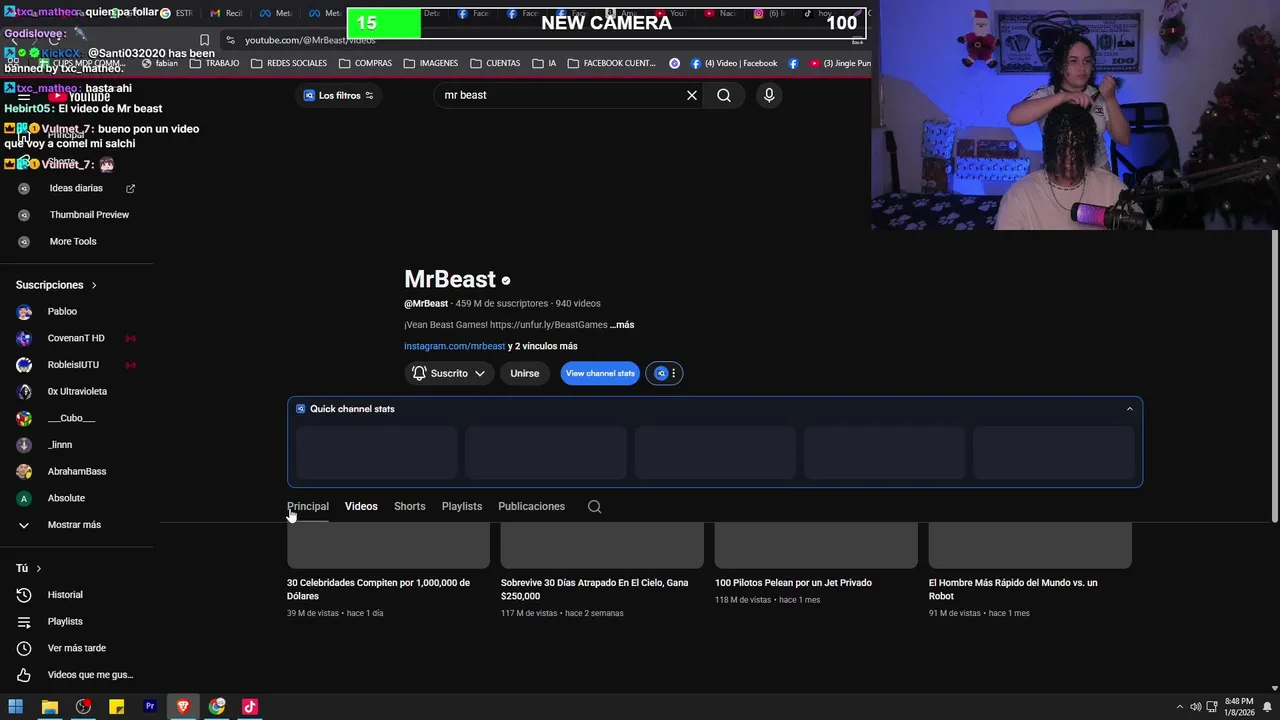Image resolution: width=1280 pixels, height=720 pixels.
Task: Open Ideas diarias in the sidebar
Action: click(76, 188)
